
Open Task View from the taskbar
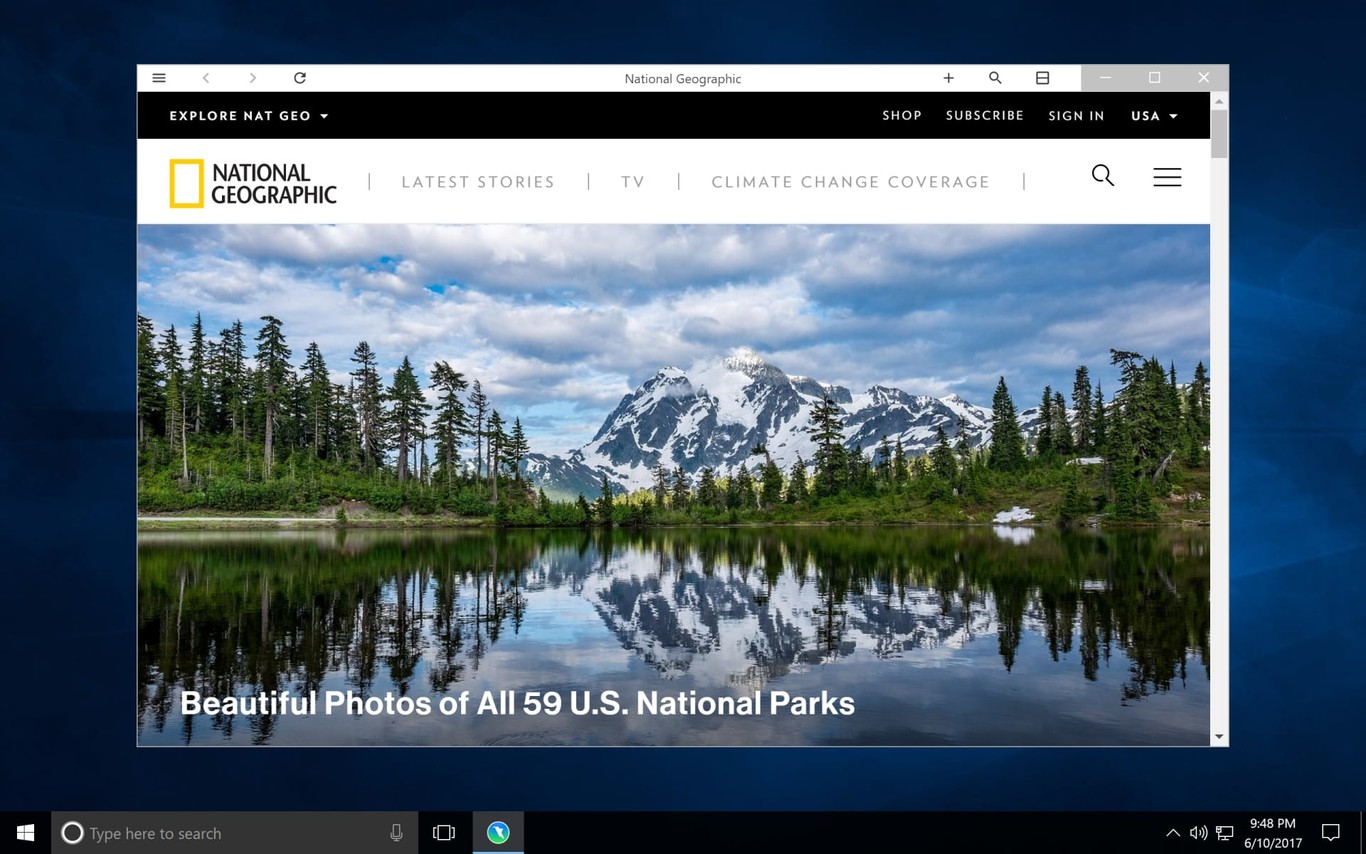tap(443, 832)
